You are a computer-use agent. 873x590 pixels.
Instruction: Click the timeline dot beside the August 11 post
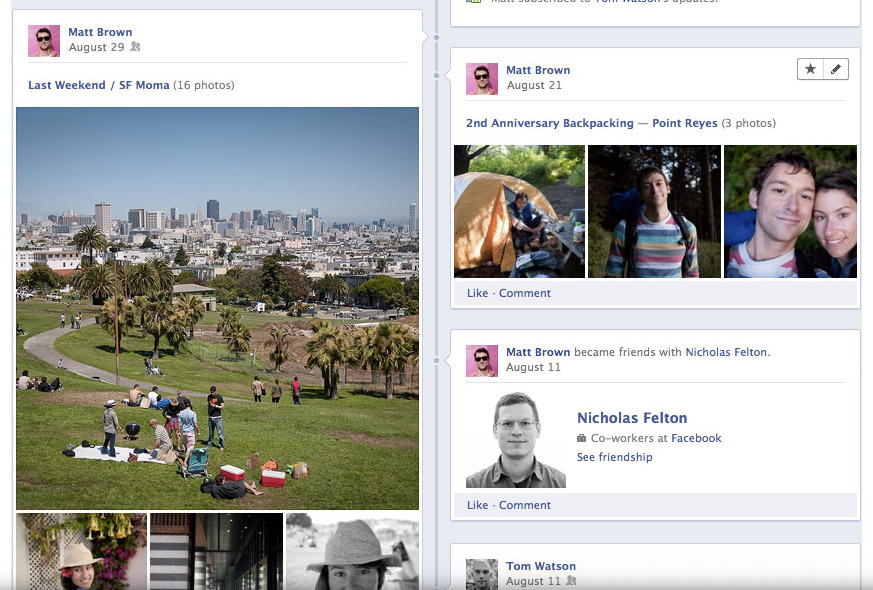coord(436,361)
